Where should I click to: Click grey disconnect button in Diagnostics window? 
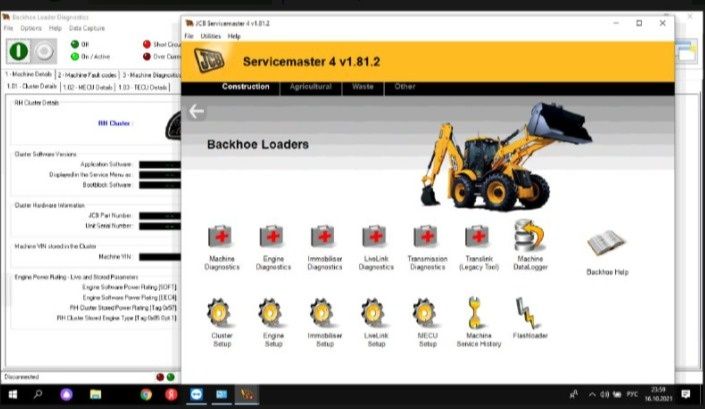[44, 51]
